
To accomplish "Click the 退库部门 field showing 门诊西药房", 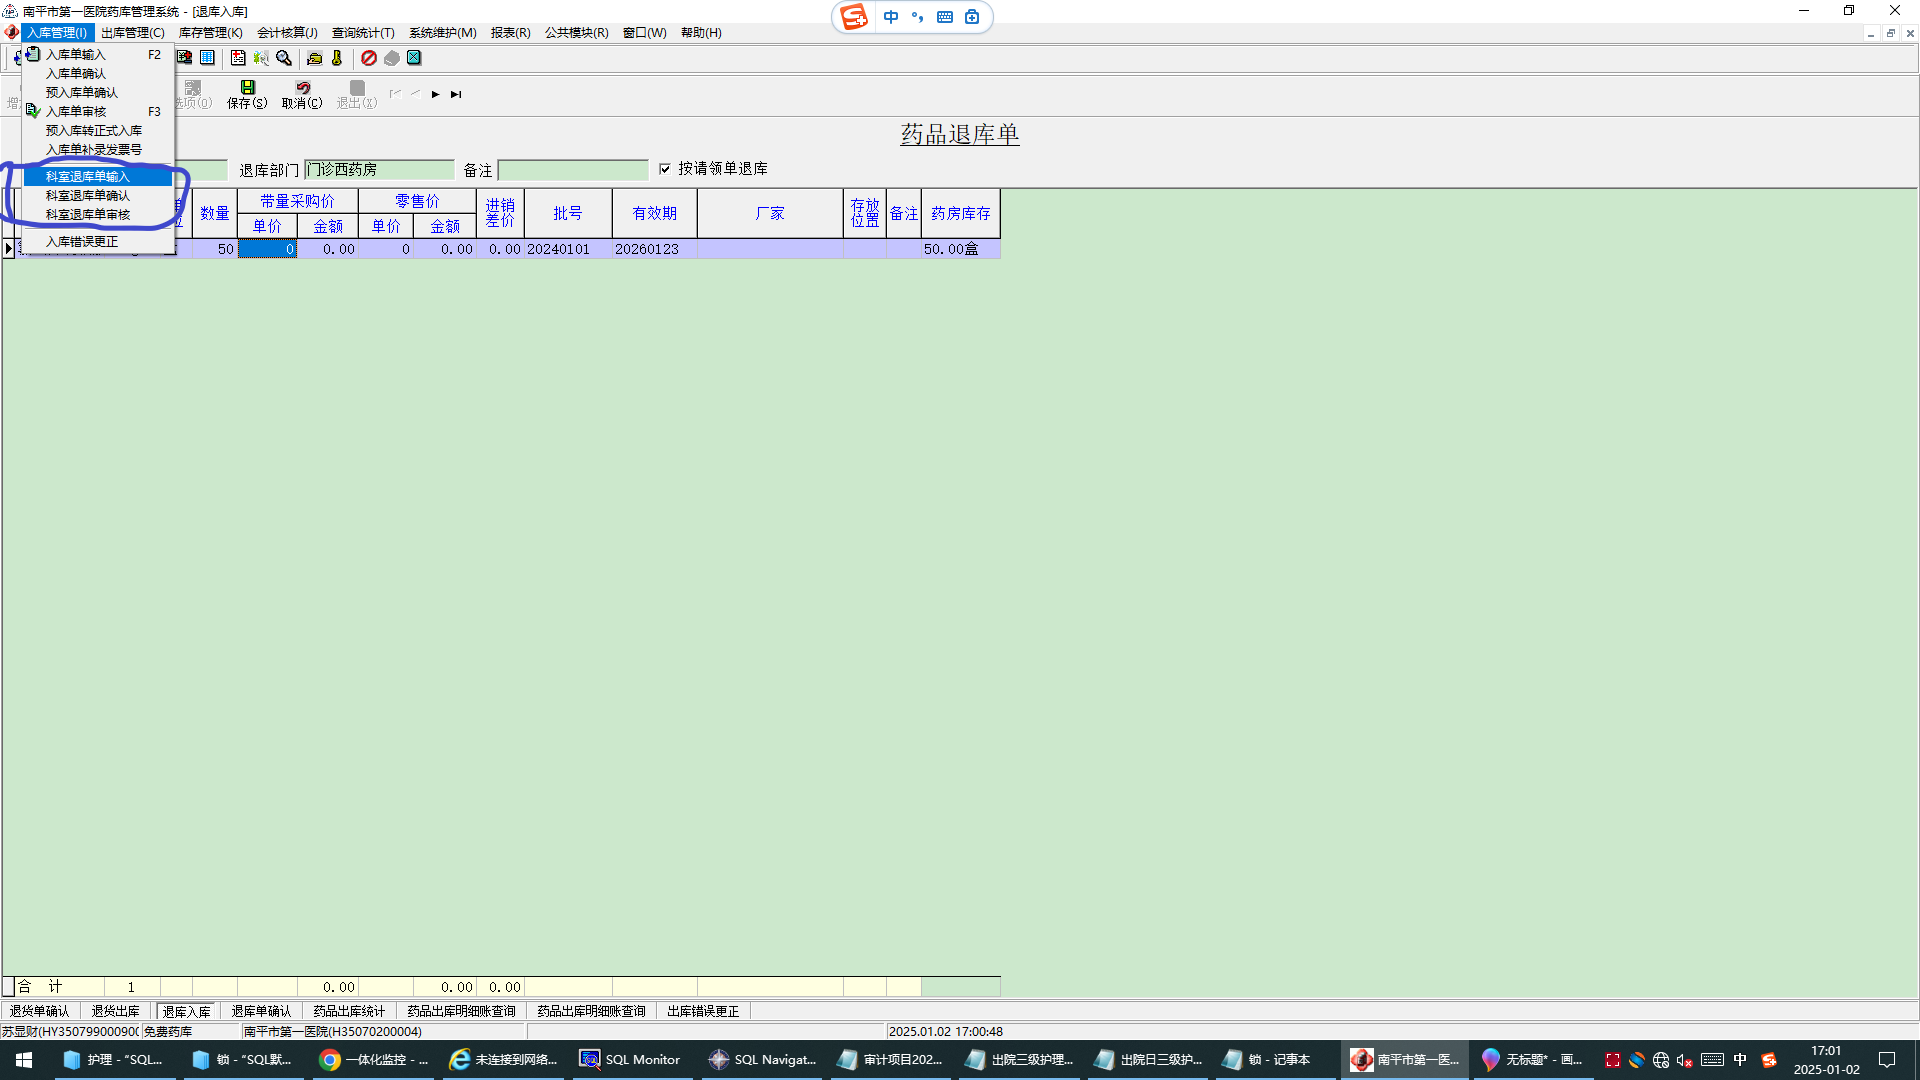I will pos(379,170).
